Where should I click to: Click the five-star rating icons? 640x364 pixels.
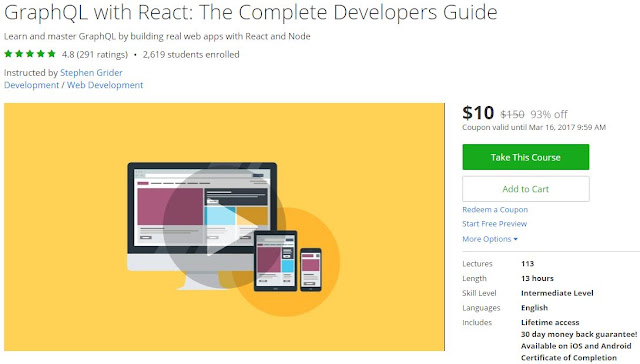coord(30,54)
